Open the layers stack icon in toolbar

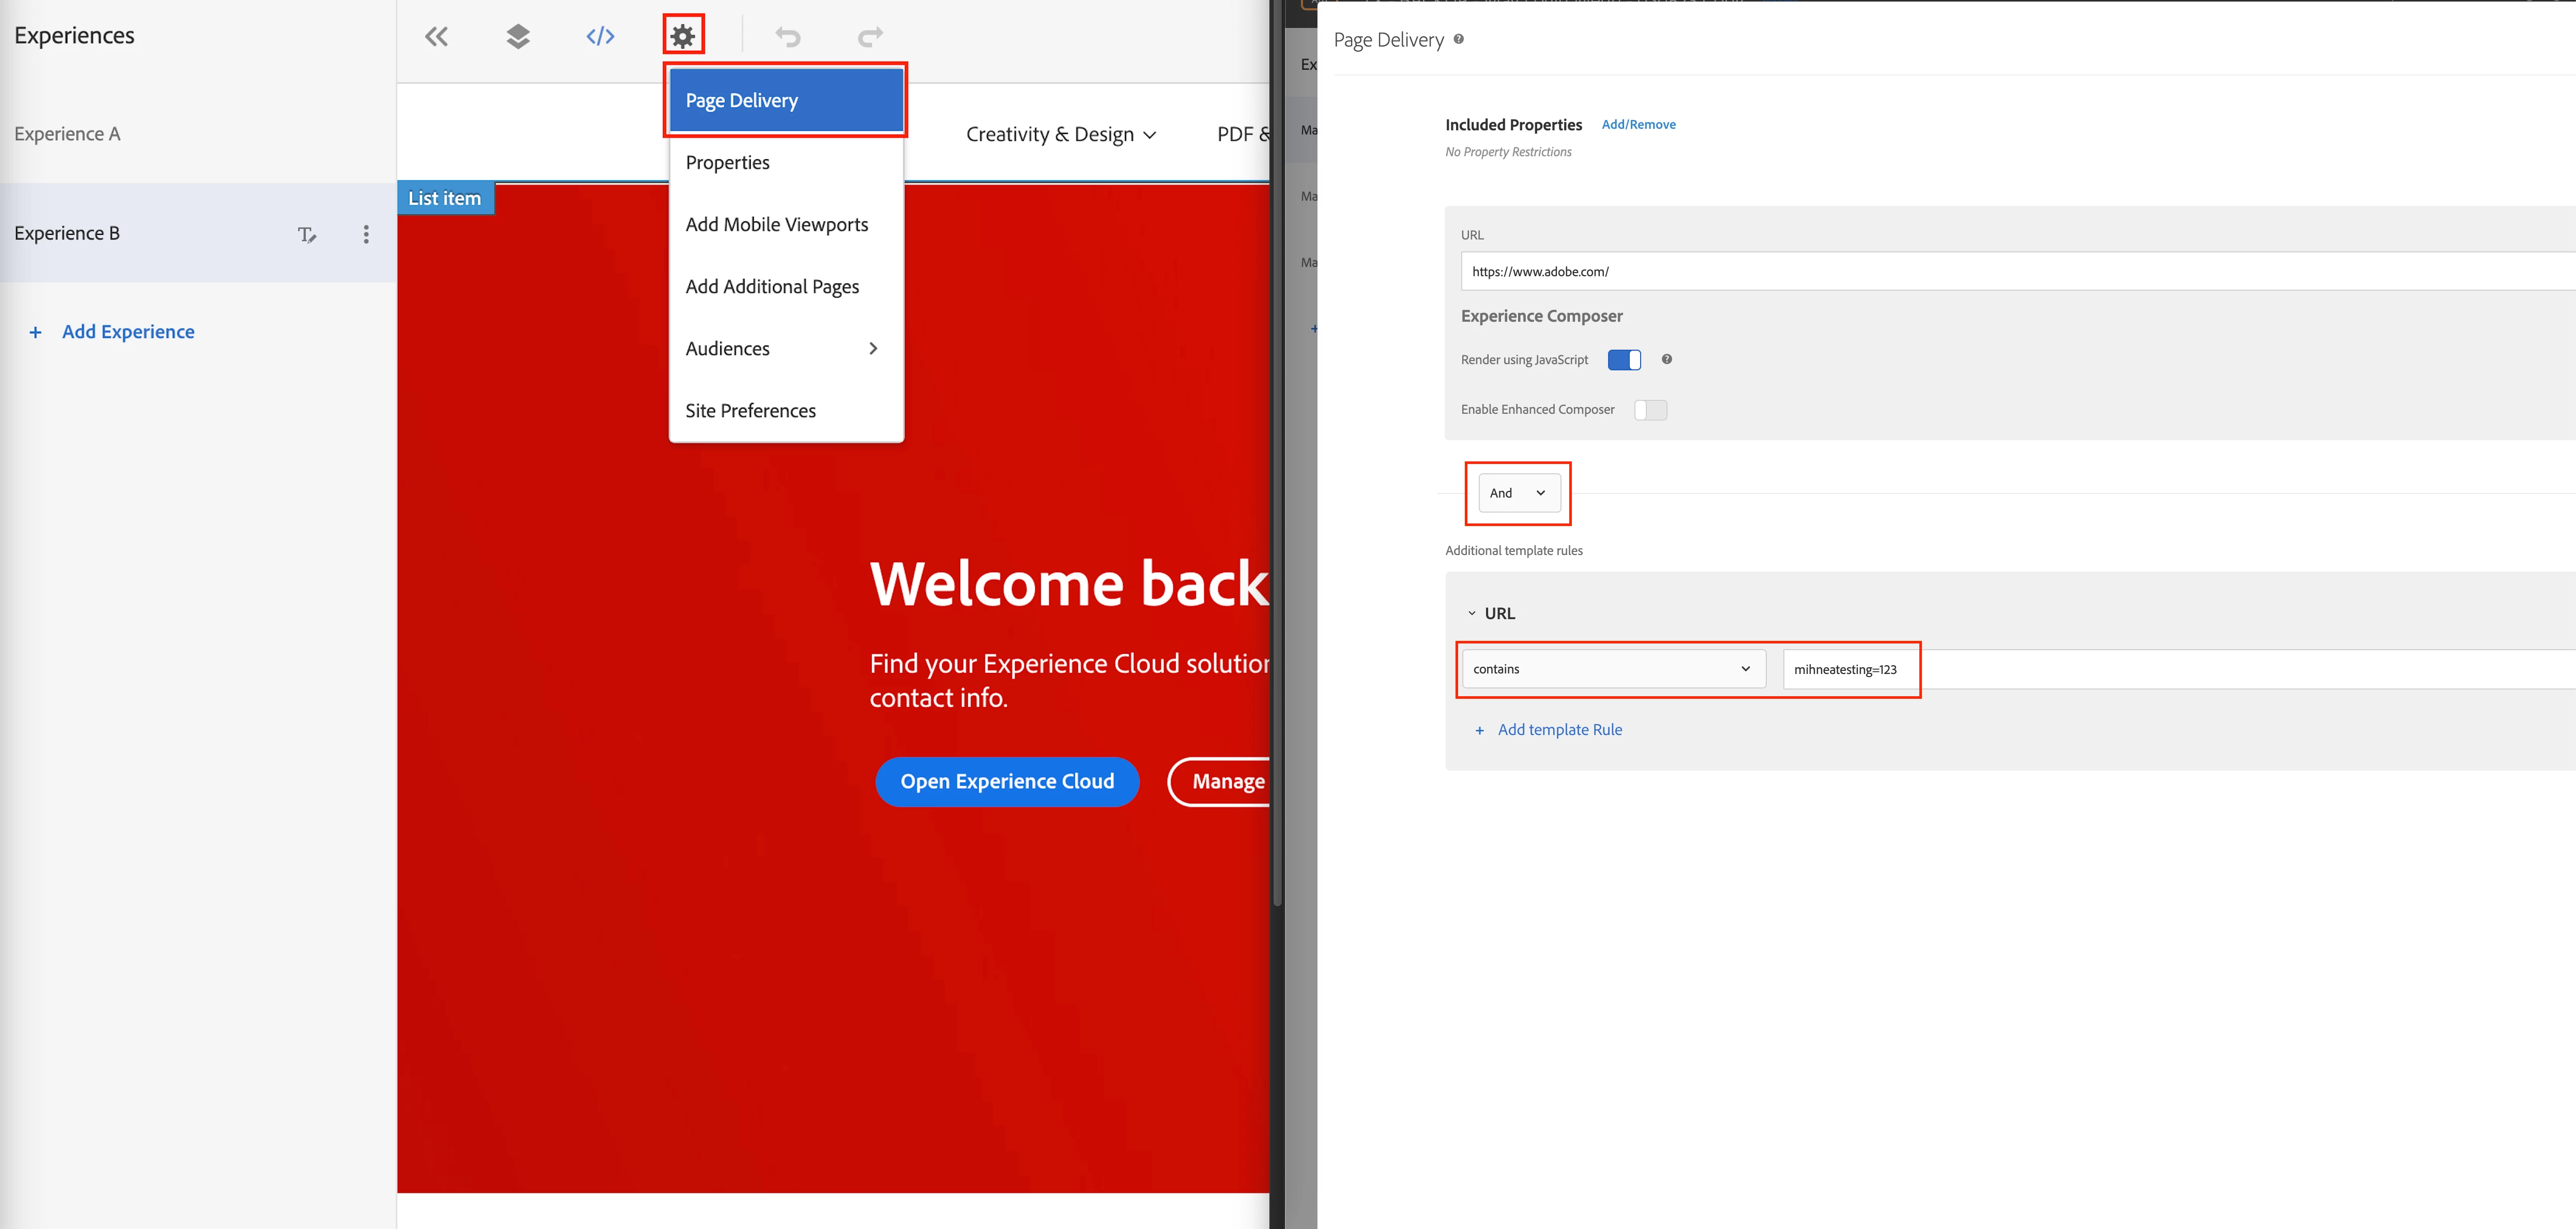pyautogui.click(x=518, y=37)
